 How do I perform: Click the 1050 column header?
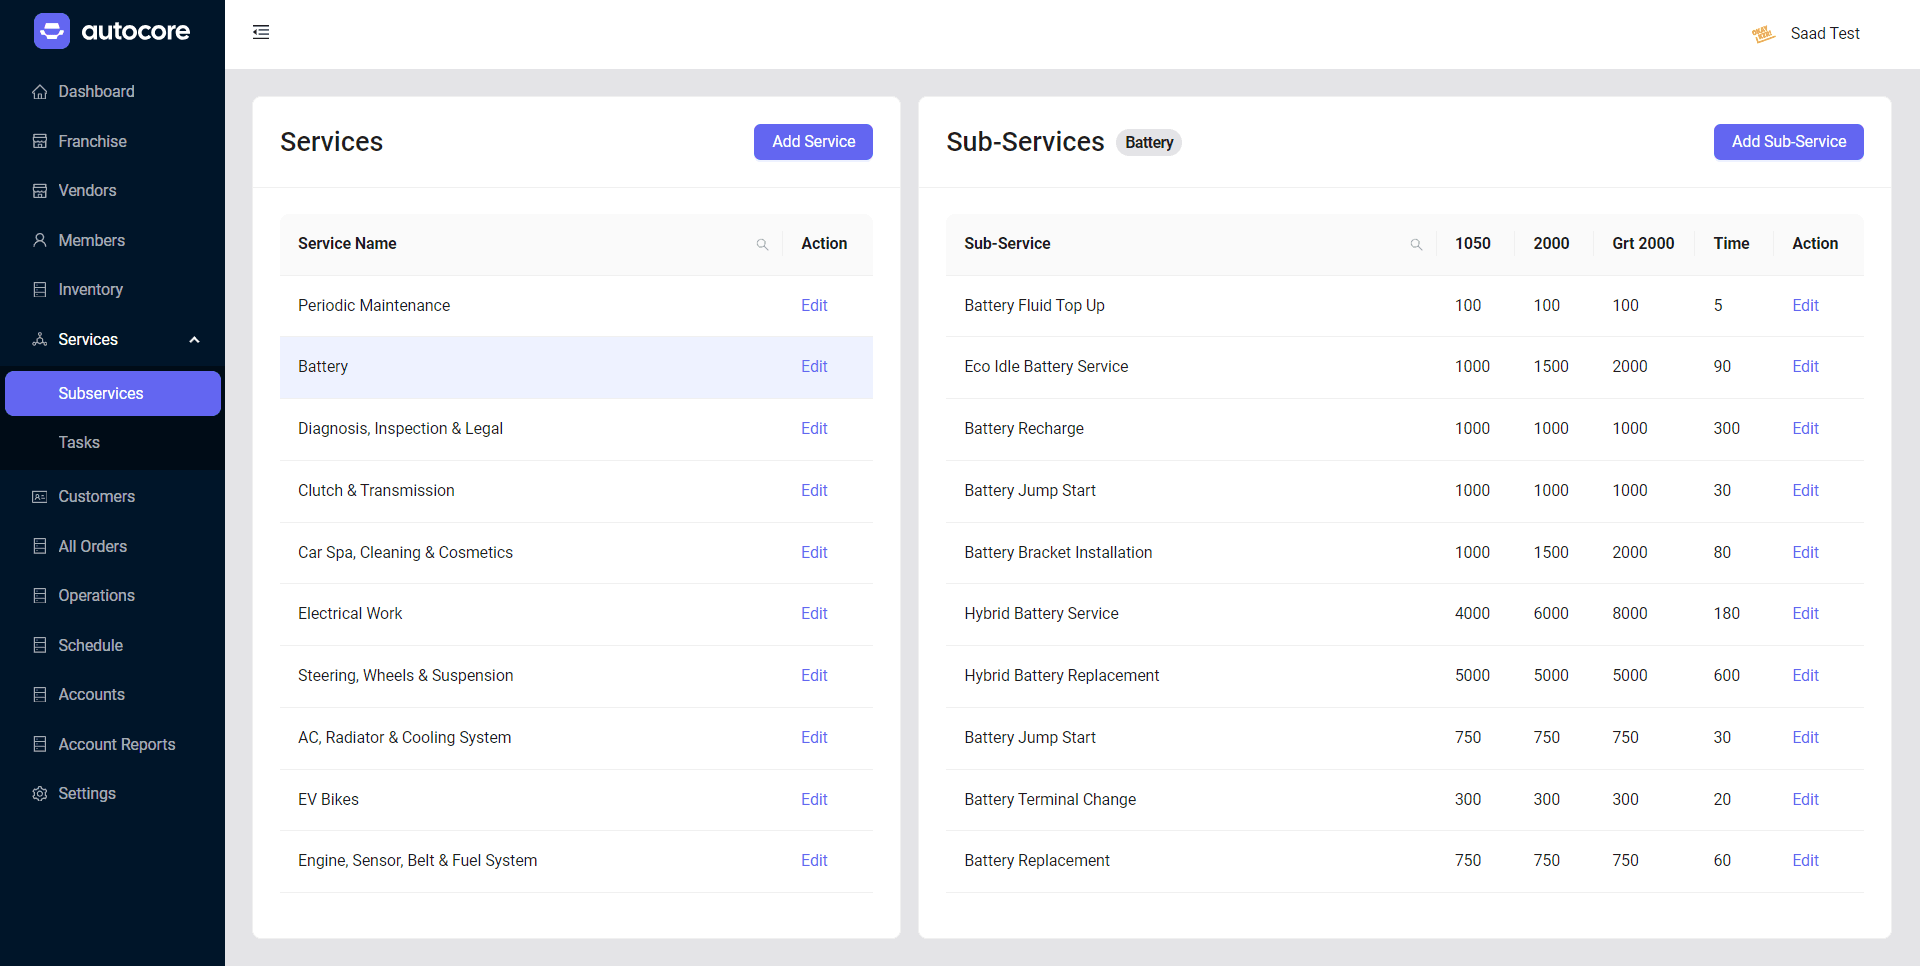[x=1472, y=244]
